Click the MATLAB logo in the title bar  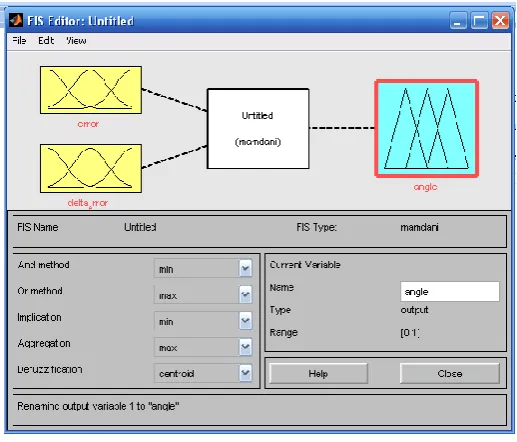click(16, 20)
